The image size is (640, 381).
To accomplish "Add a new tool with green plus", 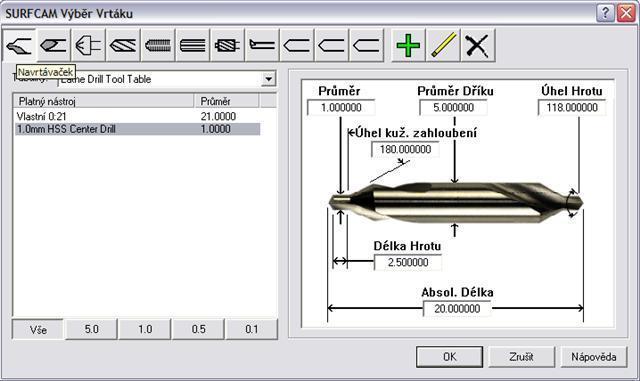I will tap(408, 45).
